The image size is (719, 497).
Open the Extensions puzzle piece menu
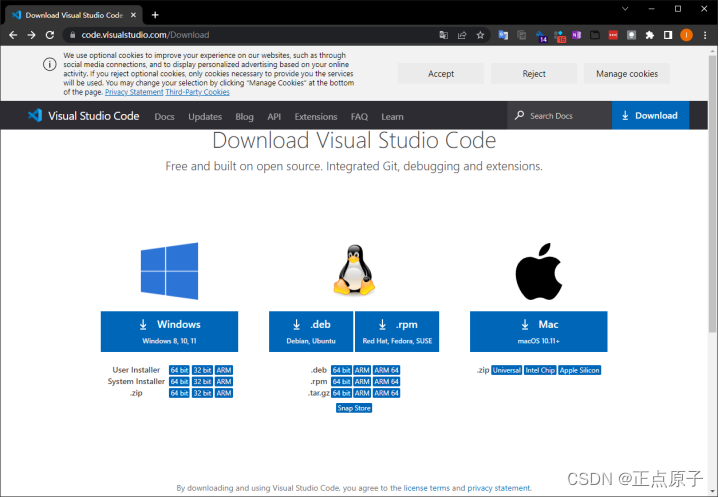[650, 35]
